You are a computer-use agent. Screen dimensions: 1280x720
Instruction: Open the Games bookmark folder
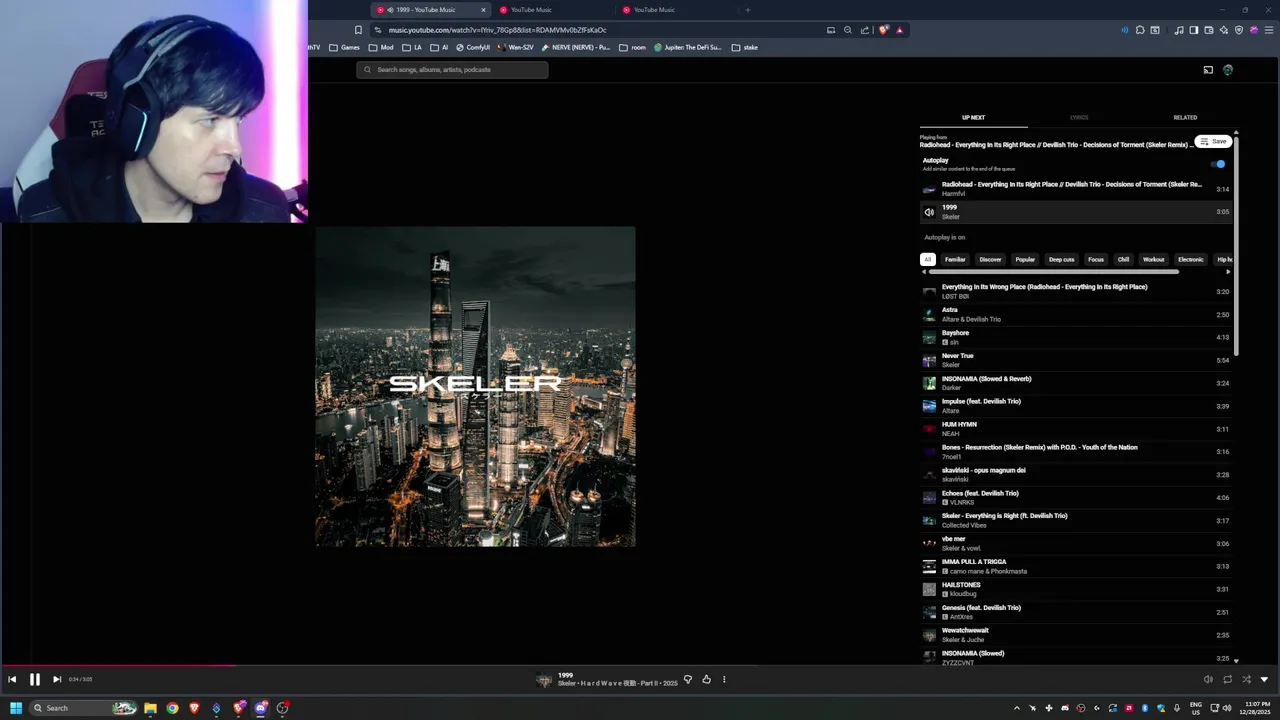344,47
